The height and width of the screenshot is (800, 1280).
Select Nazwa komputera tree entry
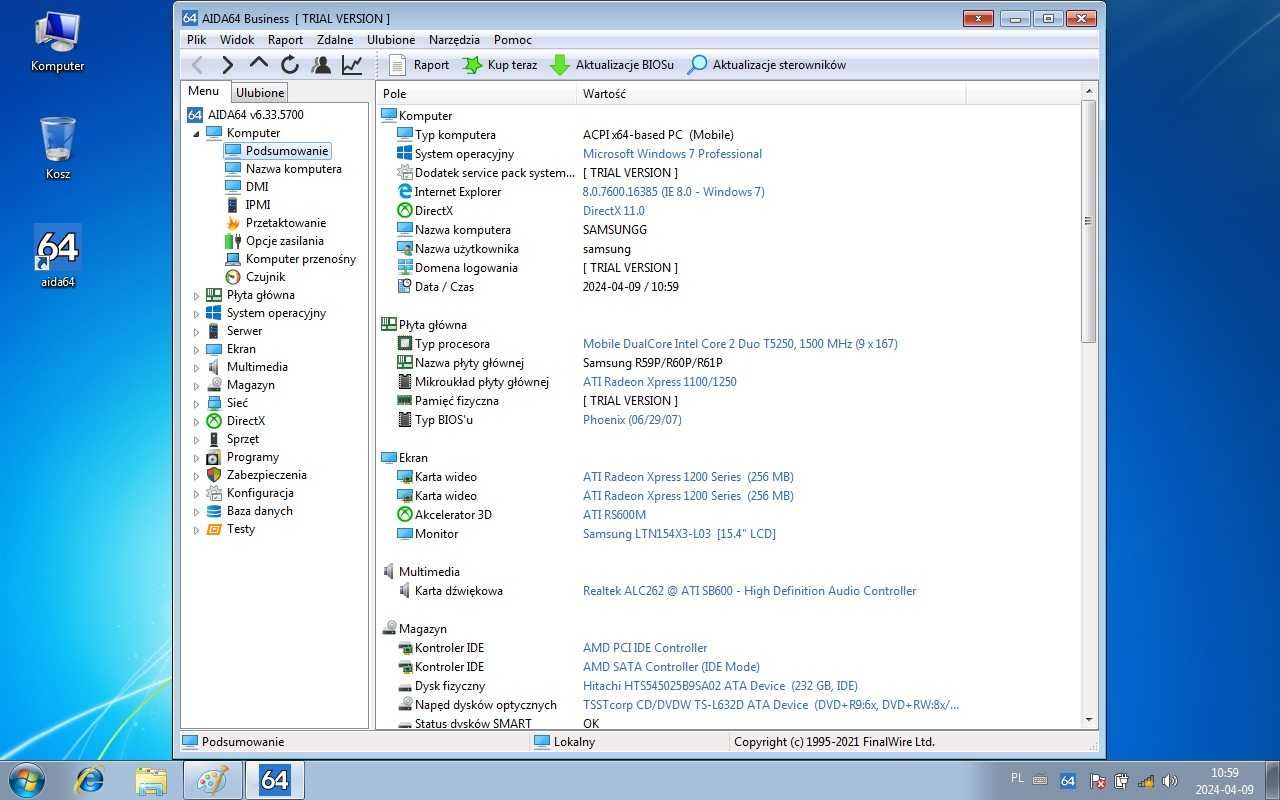point(294,169)
